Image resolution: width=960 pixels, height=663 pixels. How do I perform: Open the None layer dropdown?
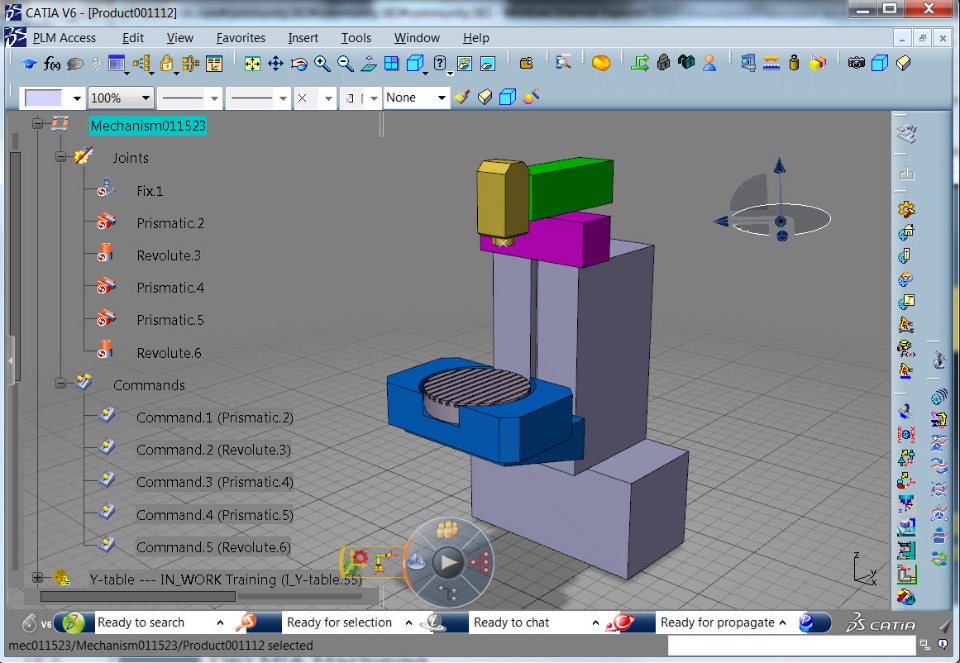(x=441, y=98)
